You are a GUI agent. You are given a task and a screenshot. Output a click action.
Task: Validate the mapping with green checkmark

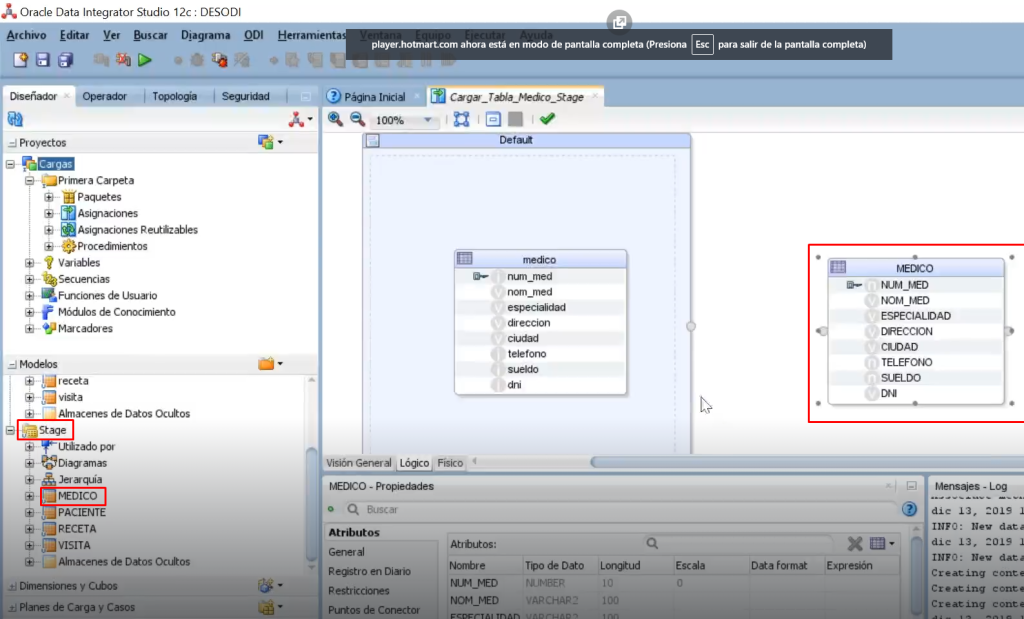coord(547,119)
